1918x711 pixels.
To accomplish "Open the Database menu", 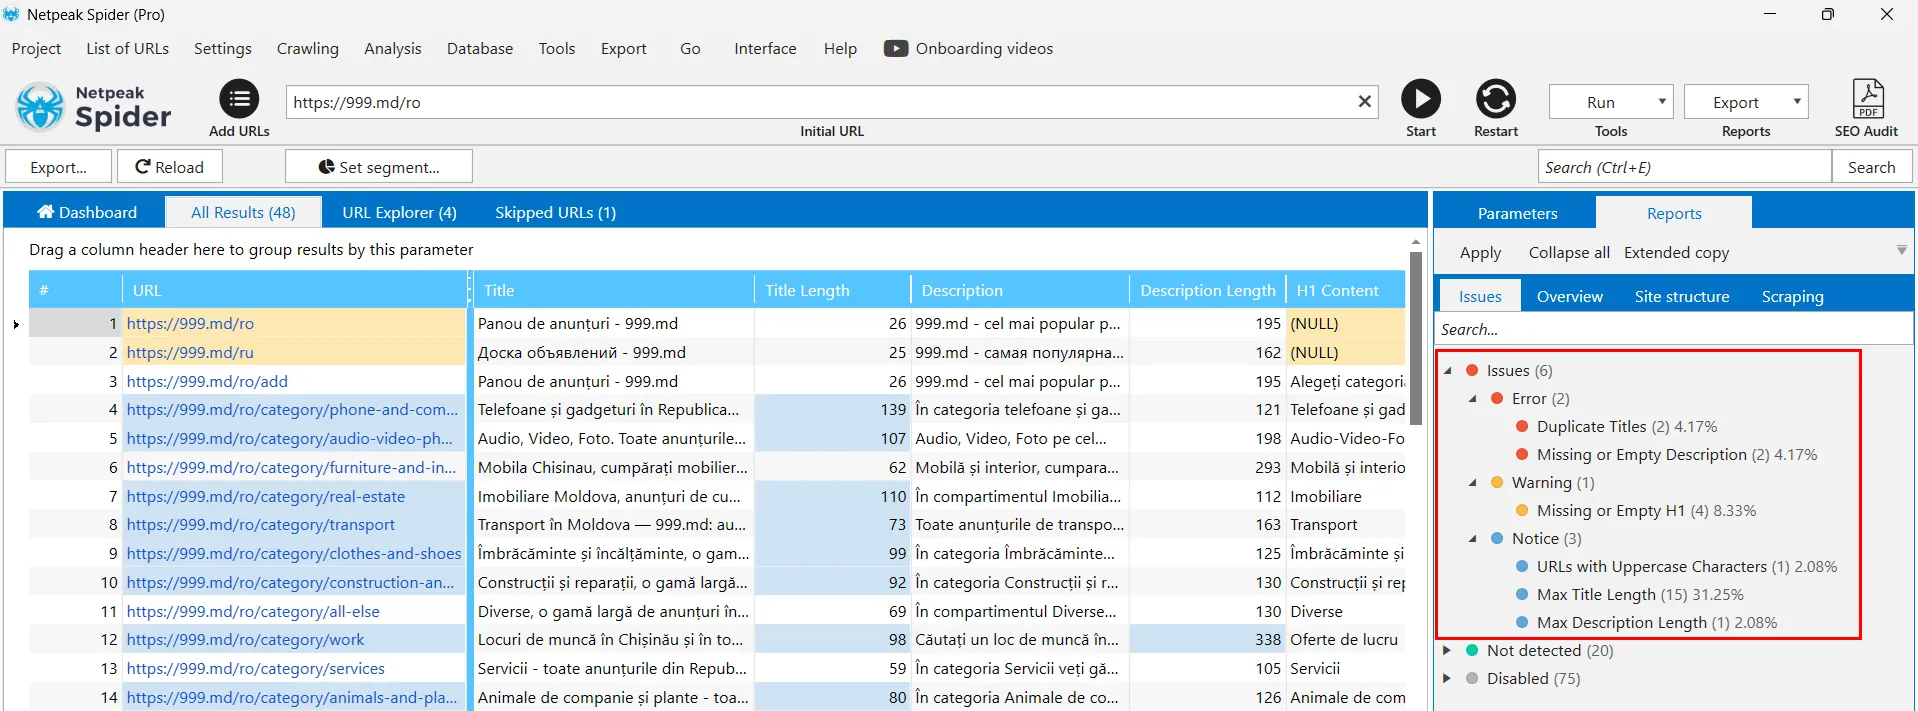I will pyautogui.click(x=479, y=48).
